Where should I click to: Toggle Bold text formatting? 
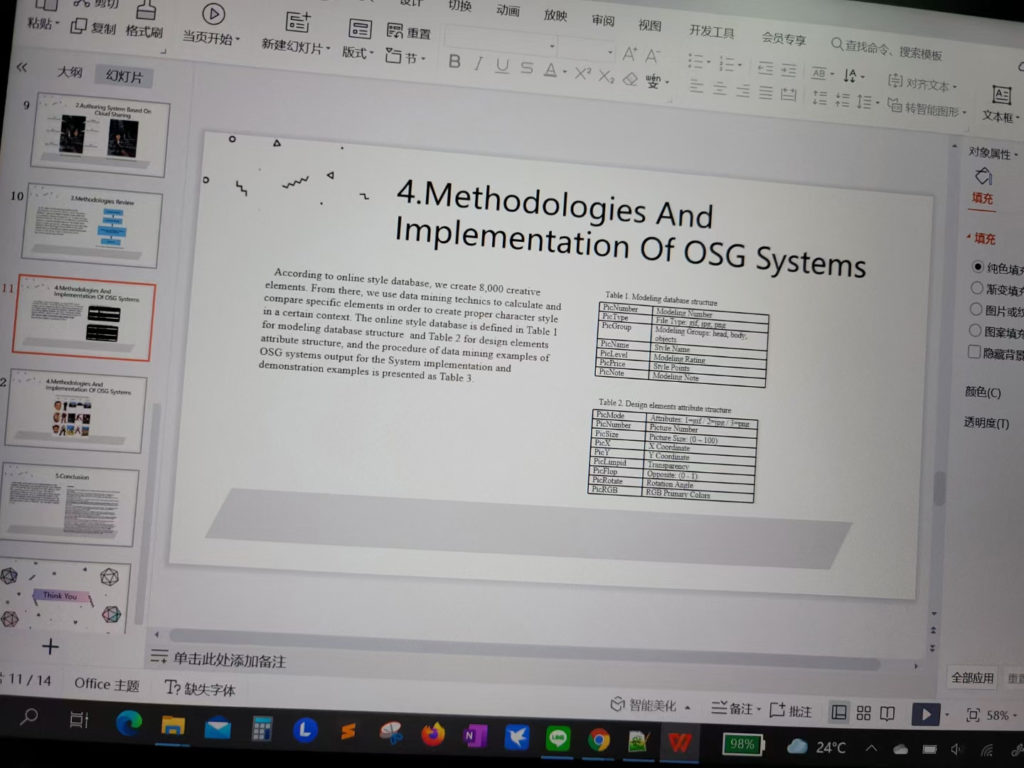point(455,62)
